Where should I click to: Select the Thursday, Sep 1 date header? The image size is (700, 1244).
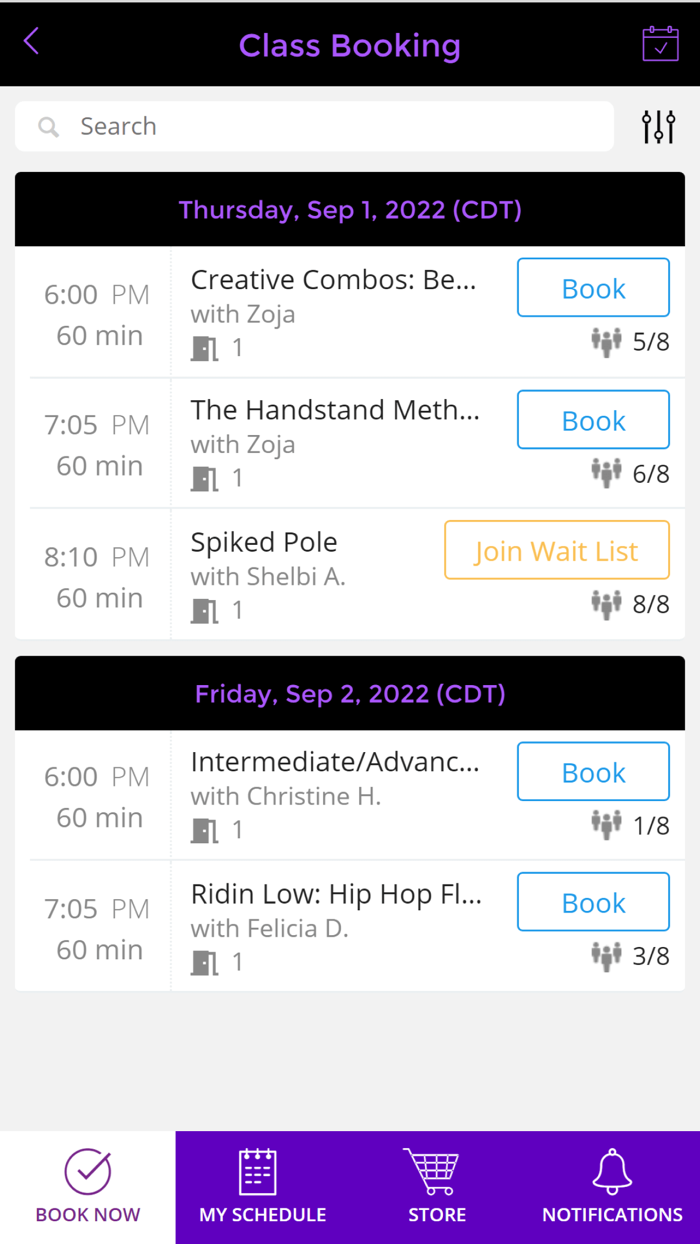click(x=350, y=210)
